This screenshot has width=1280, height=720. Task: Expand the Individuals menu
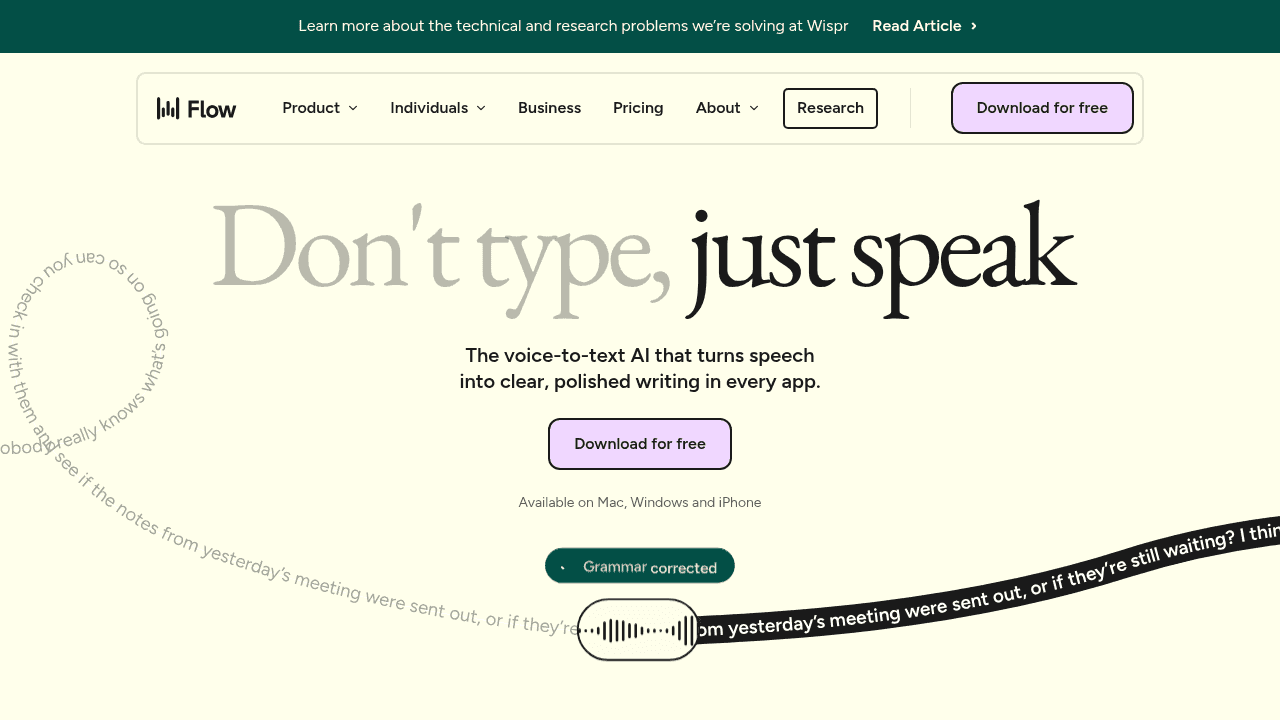coord(438,108)
